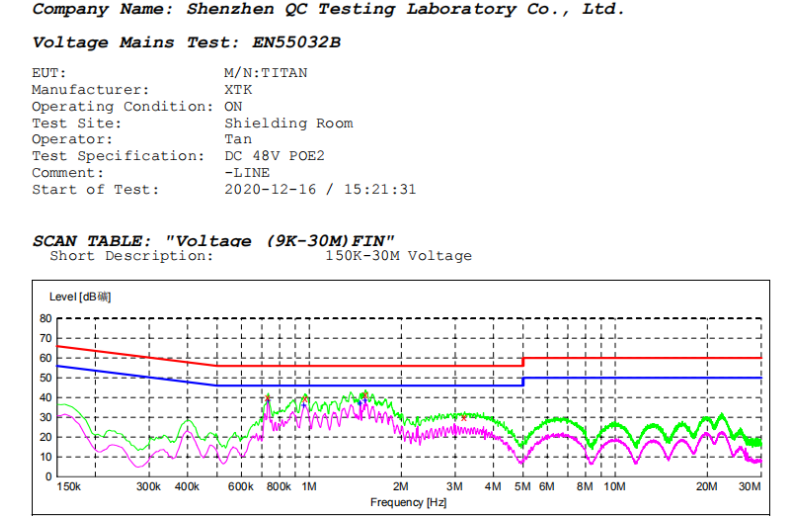Click the 5M frequency tick label
This screenshot has width=799, height=518.
(522, 487)
